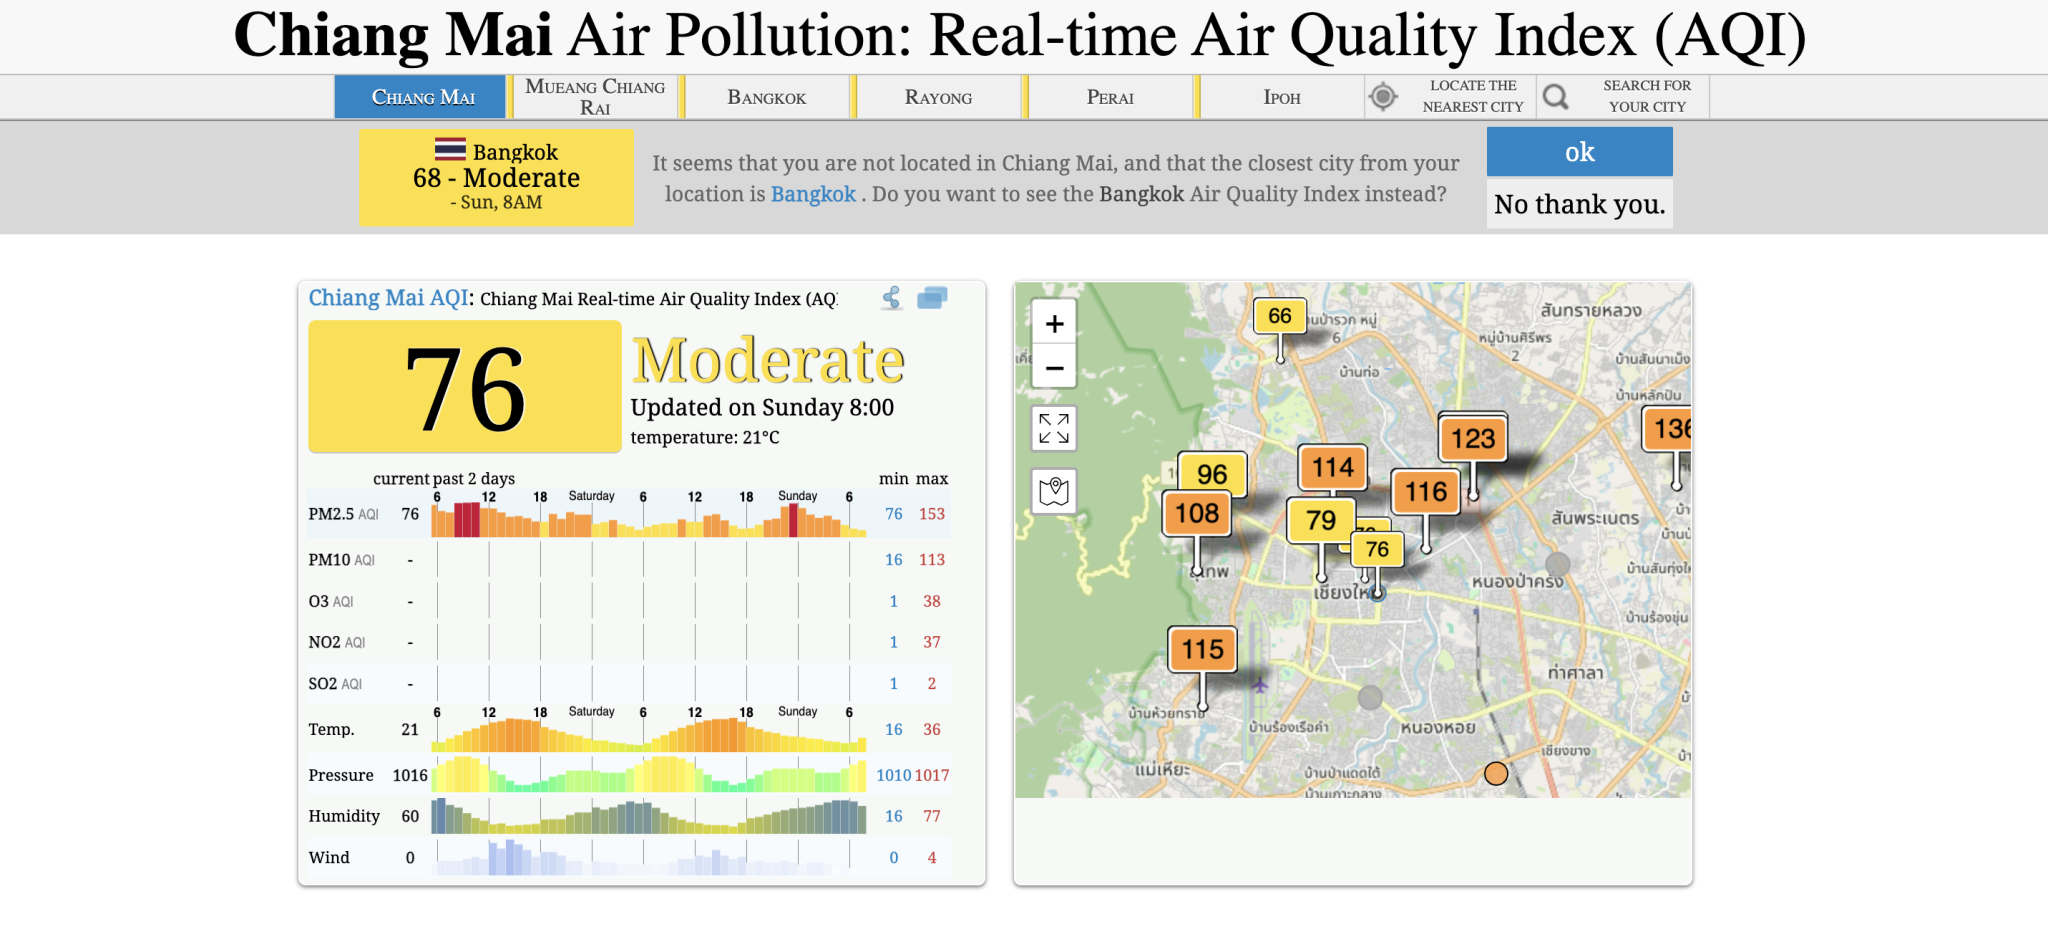Viewport: 2048px width, 947px height.
Task: Expand the map to fullscreen
Action: click(1054, 428)
